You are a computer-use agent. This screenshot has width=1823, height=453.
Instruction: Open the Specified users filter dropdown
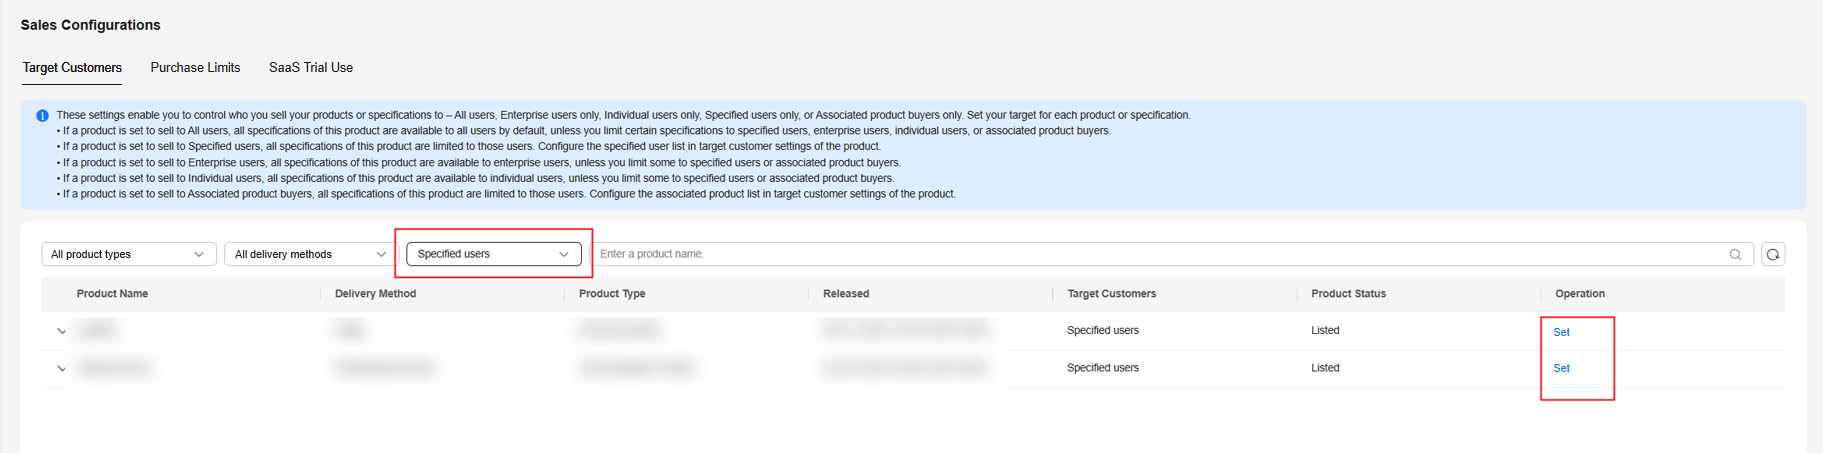coord(493,254)
